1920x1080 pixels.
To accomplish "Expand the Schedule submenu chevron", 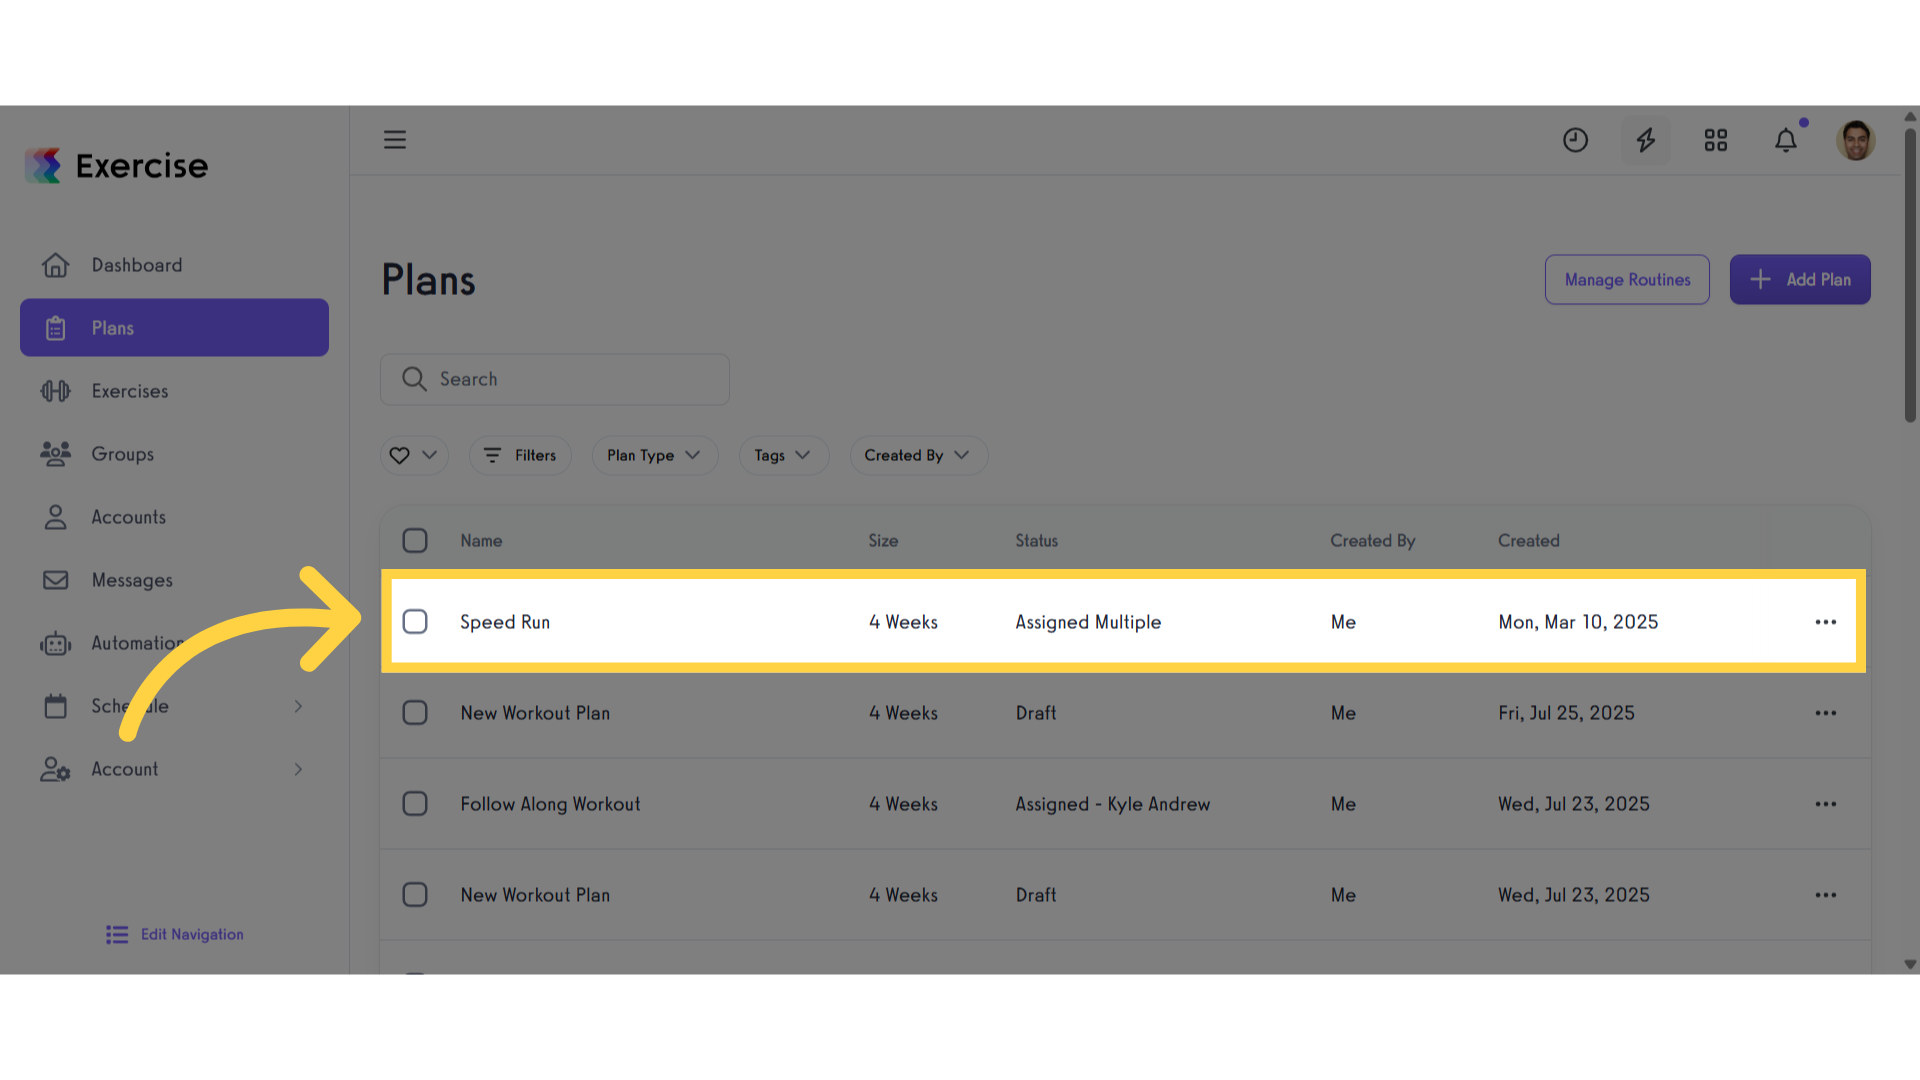I will (298, 706).
